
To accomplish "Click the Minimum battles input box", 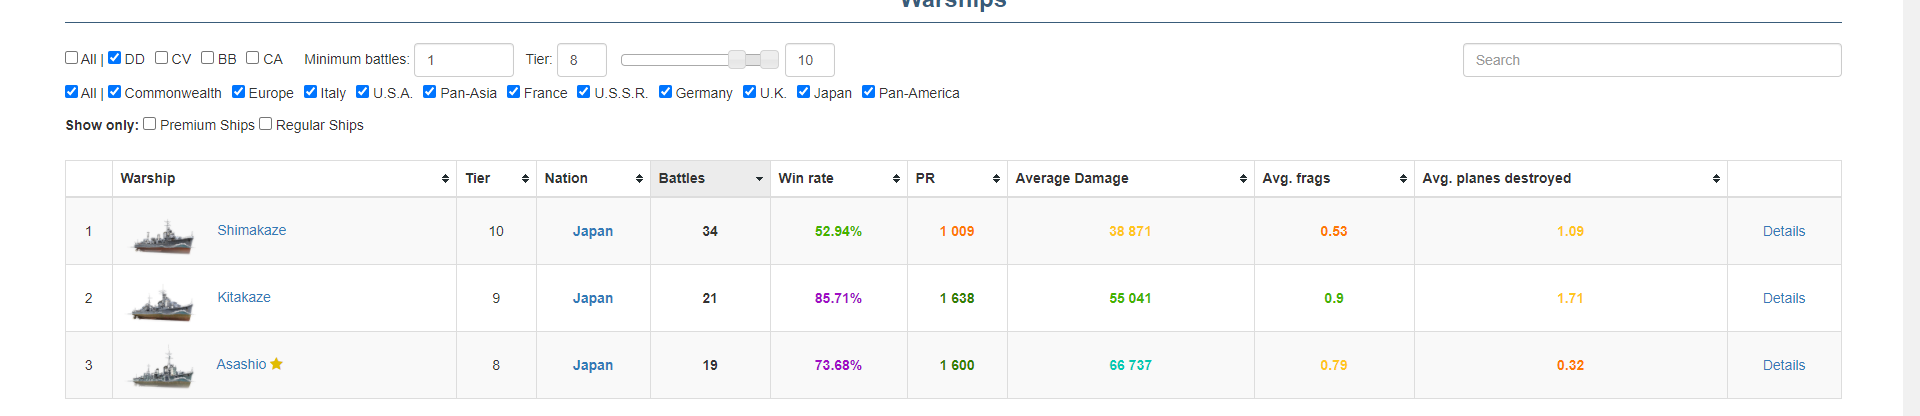I will (x=463, y=60).
